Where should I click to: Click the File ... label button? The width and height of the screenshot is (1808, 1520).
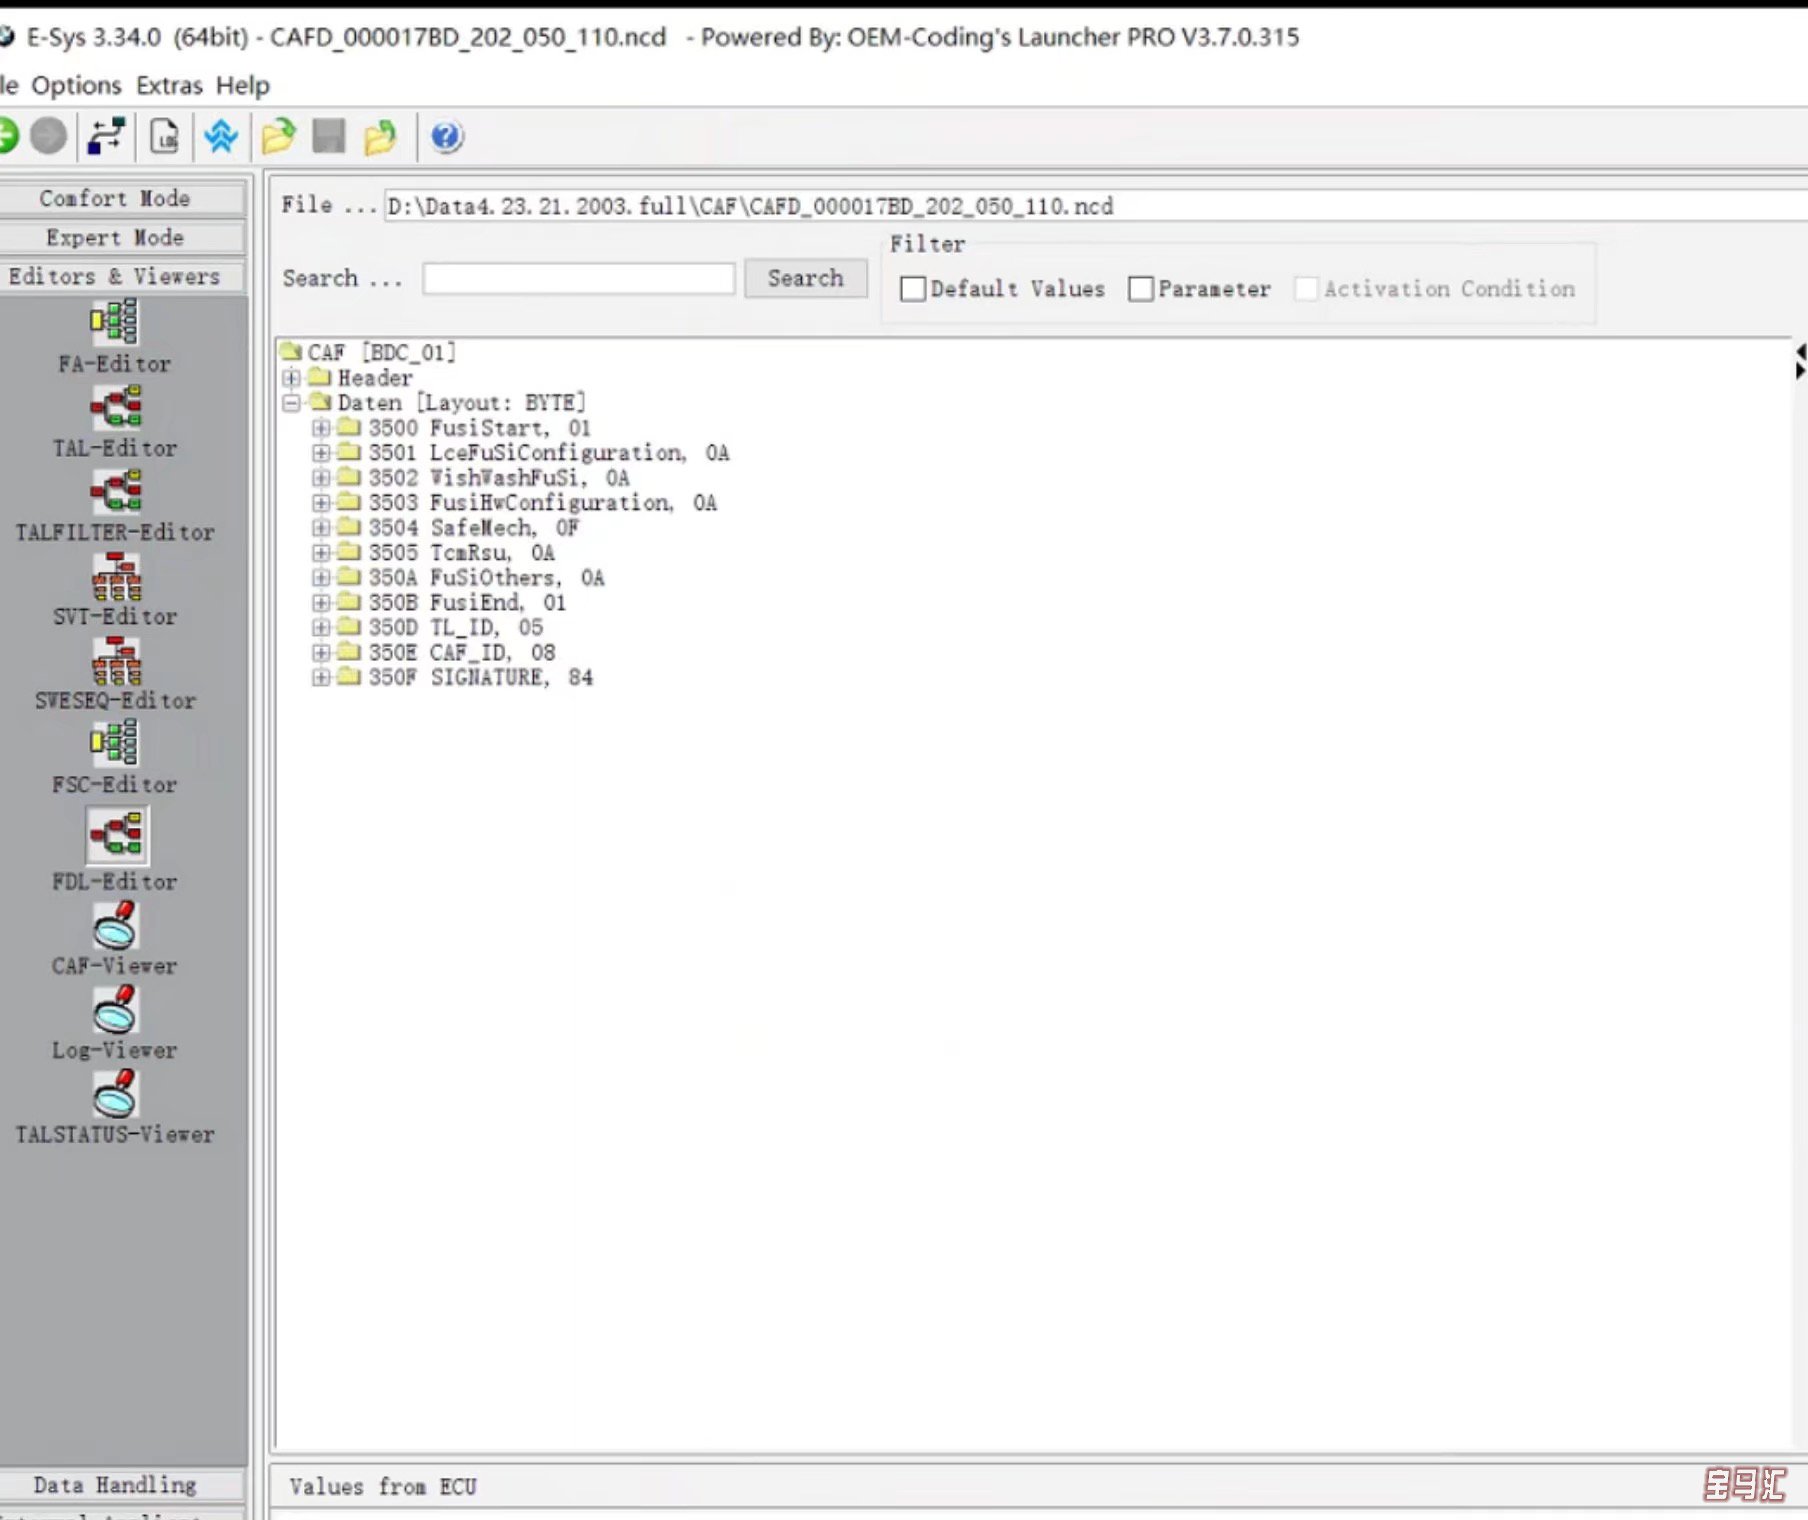coord(328,205)
